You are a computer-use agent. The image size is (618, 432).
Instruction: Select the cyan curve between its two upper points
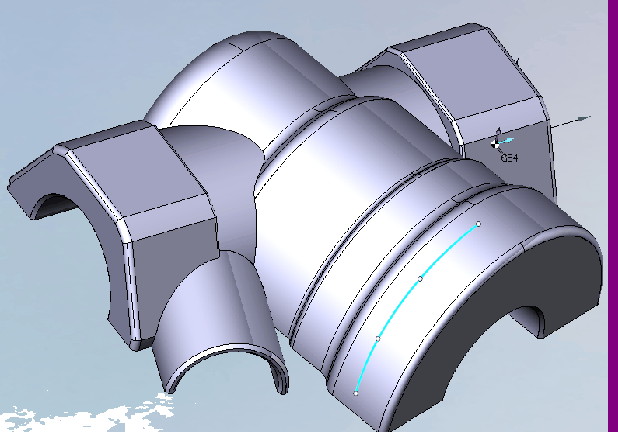point(450,248)
